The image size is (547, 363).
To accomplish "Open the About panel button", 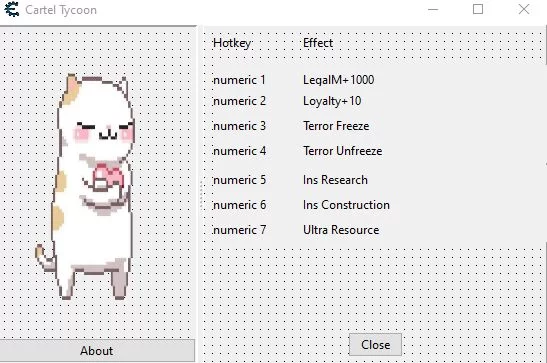I will coord(97,350).
